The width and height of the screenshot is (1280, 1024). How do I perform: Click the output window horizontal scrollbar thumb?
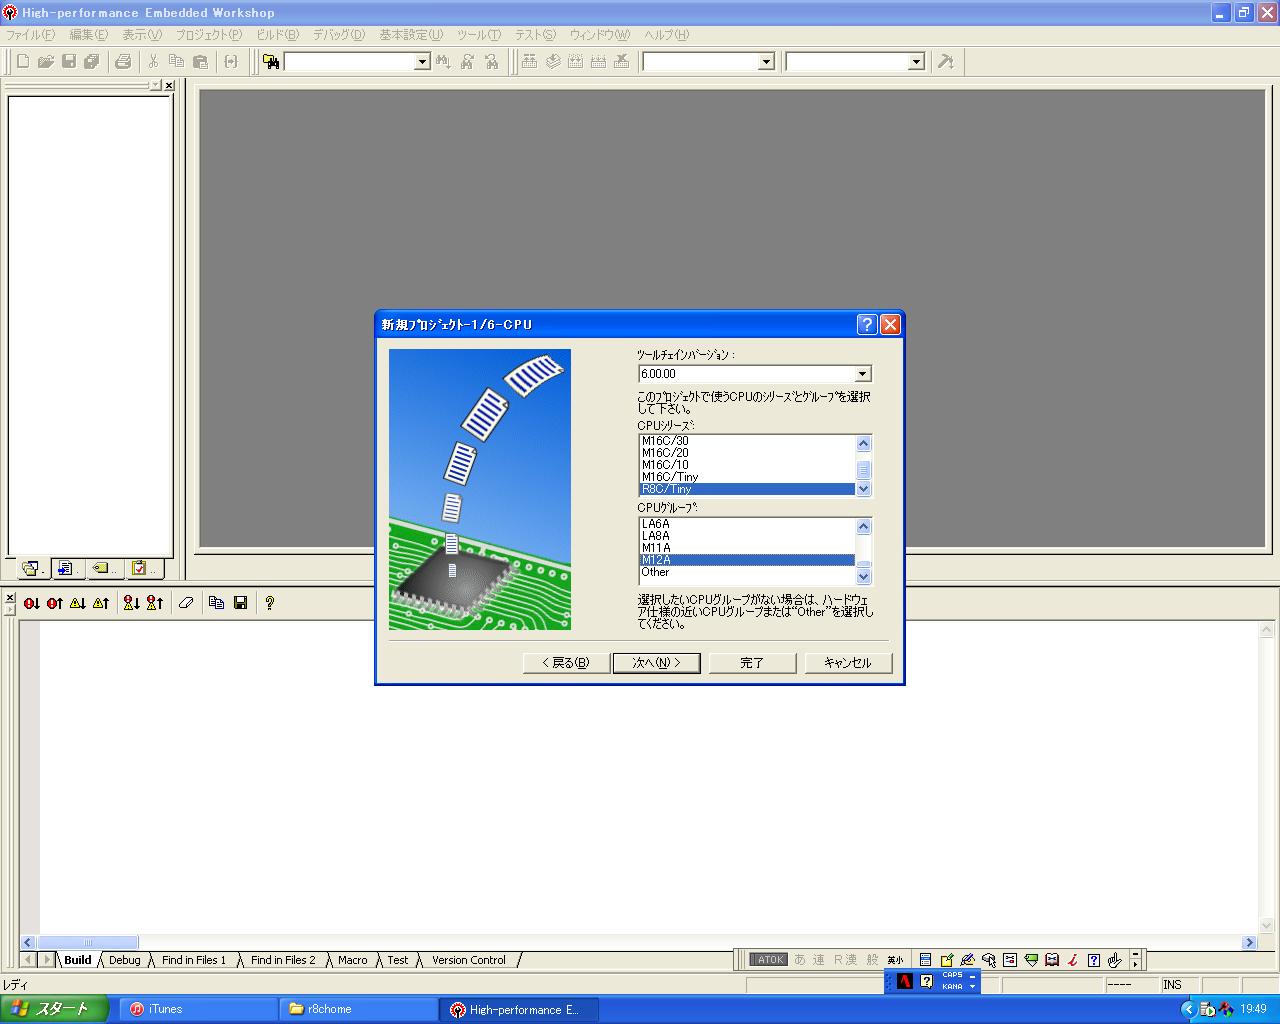click(x=88, y=942)
